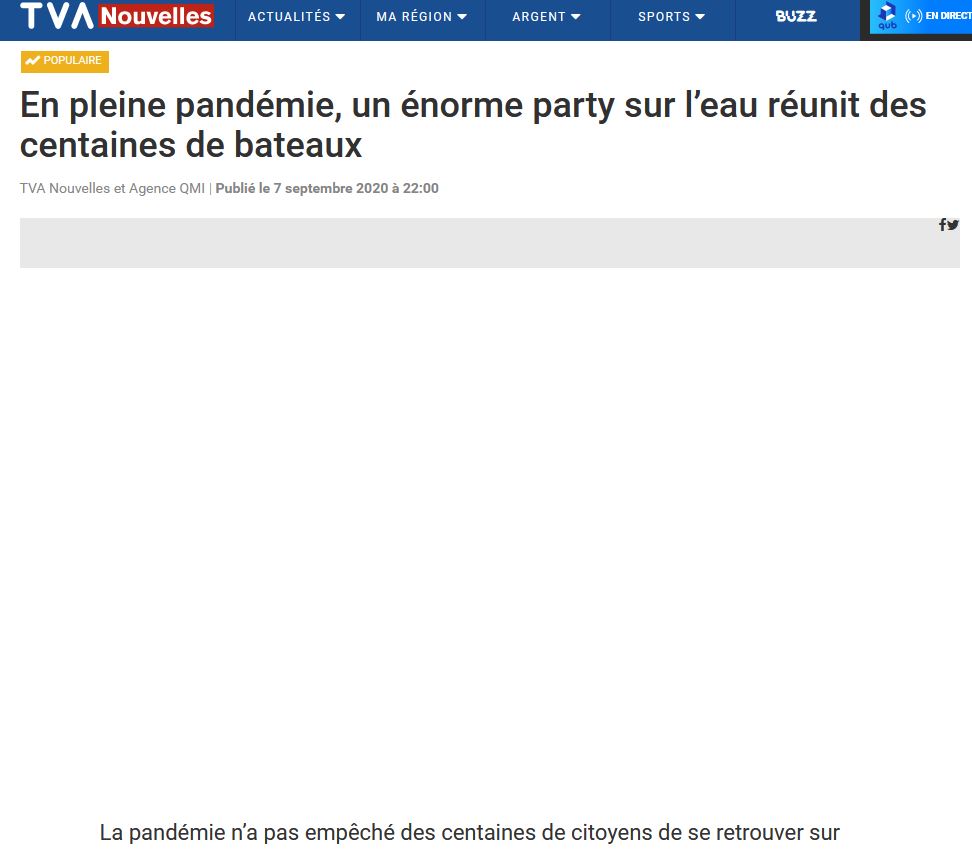Select the Actualités menu label
The image size is (972, 849).
coord(289,17)
